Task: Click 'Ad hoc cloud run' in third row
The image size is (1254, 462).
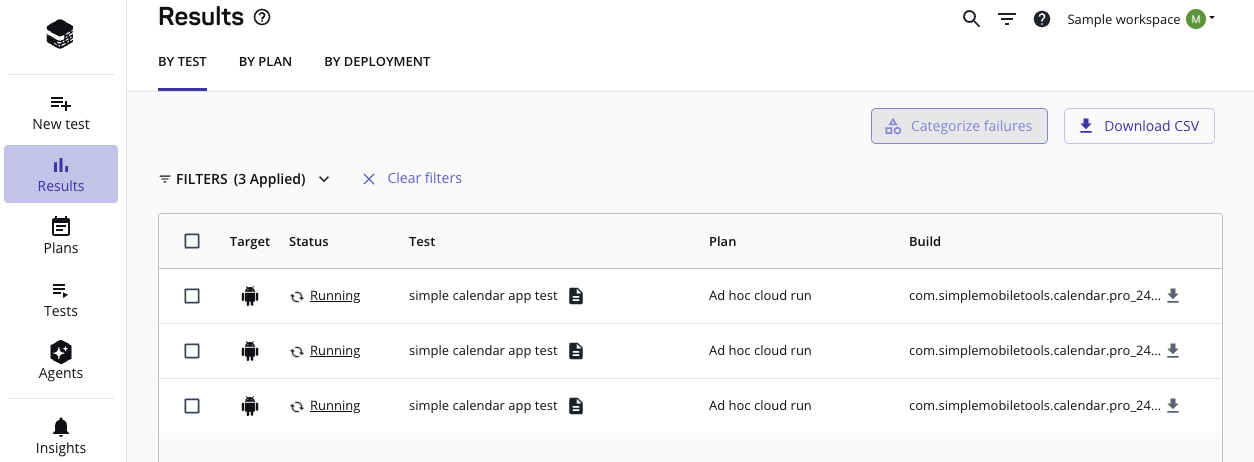Action: pyautogui.click(x=760, y=406)
